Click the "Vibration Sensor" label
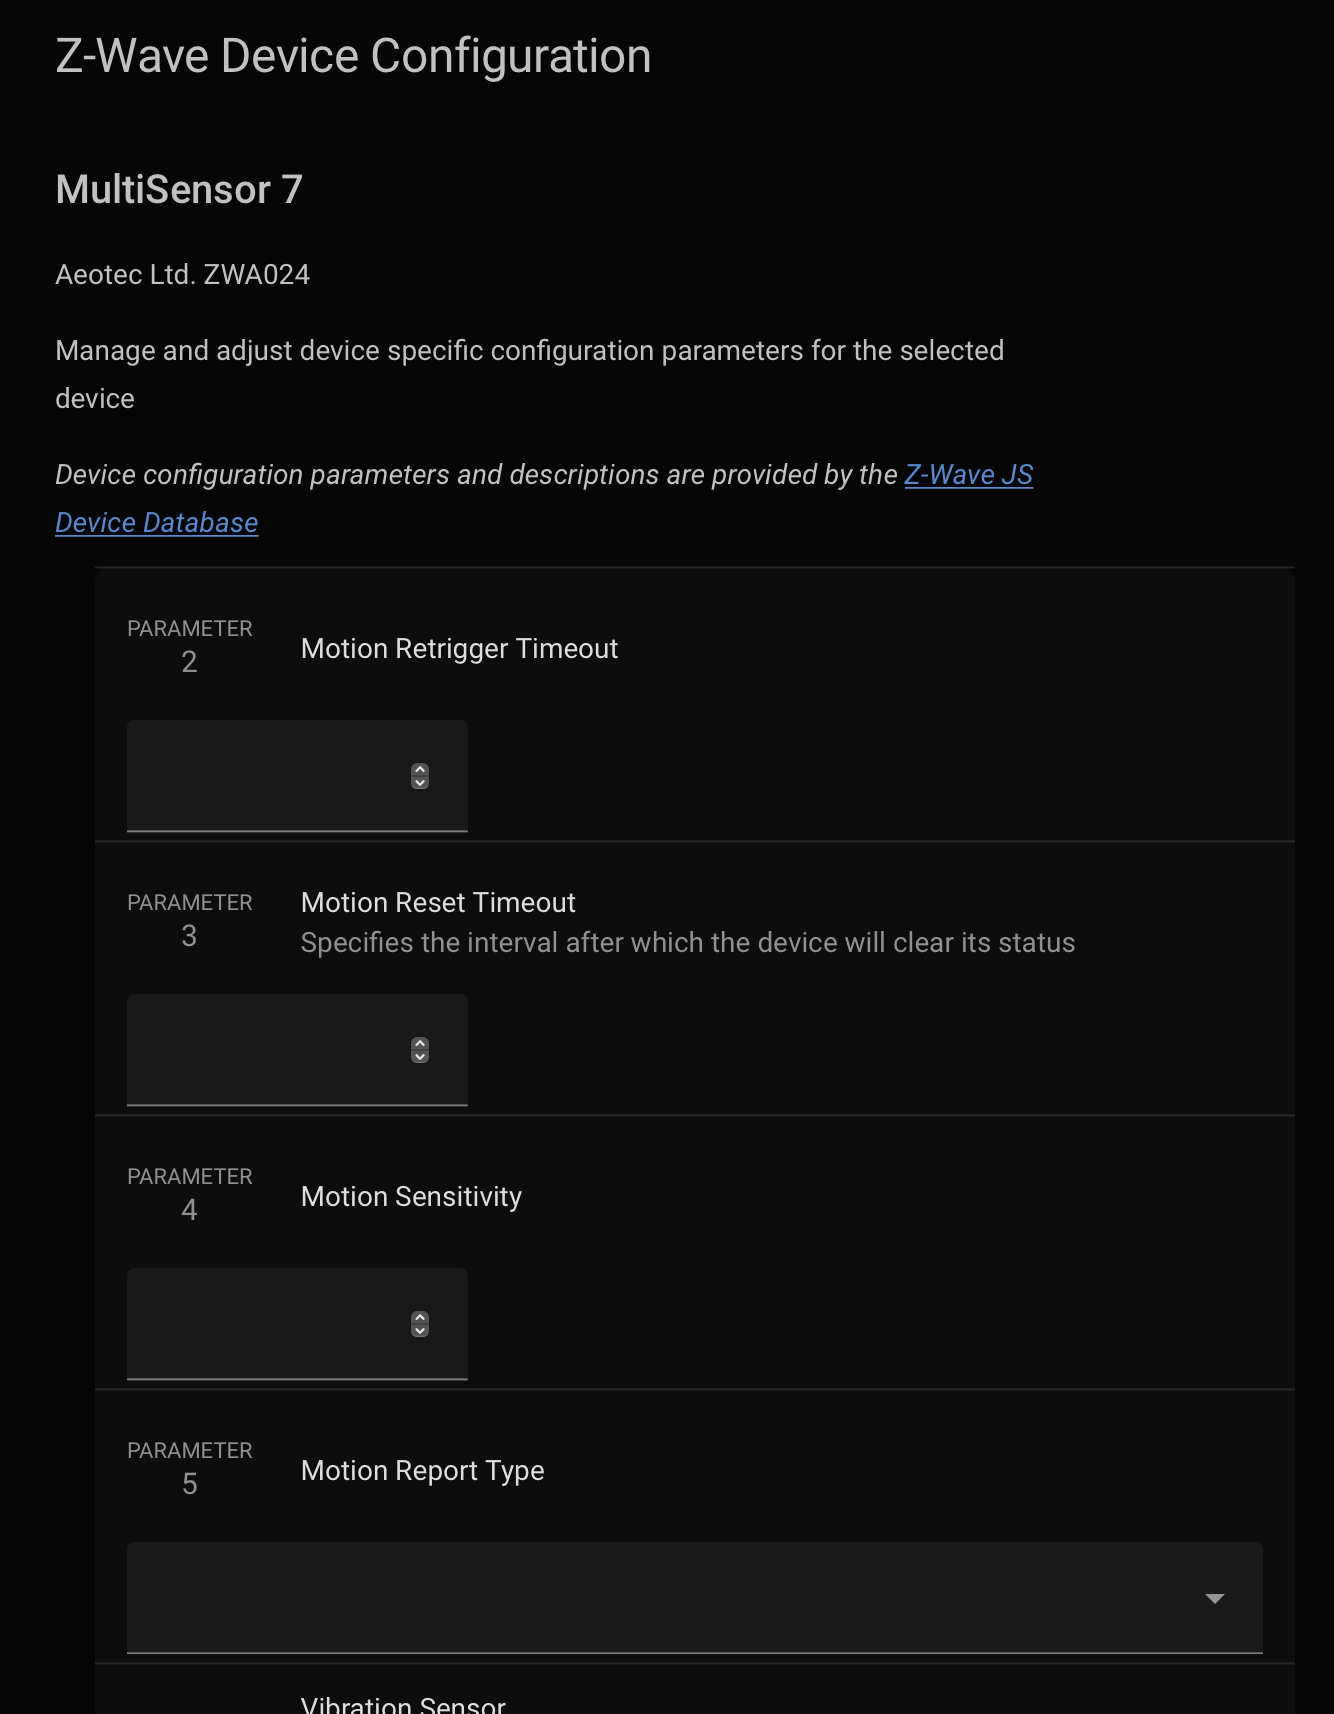 pos(403,1704)
